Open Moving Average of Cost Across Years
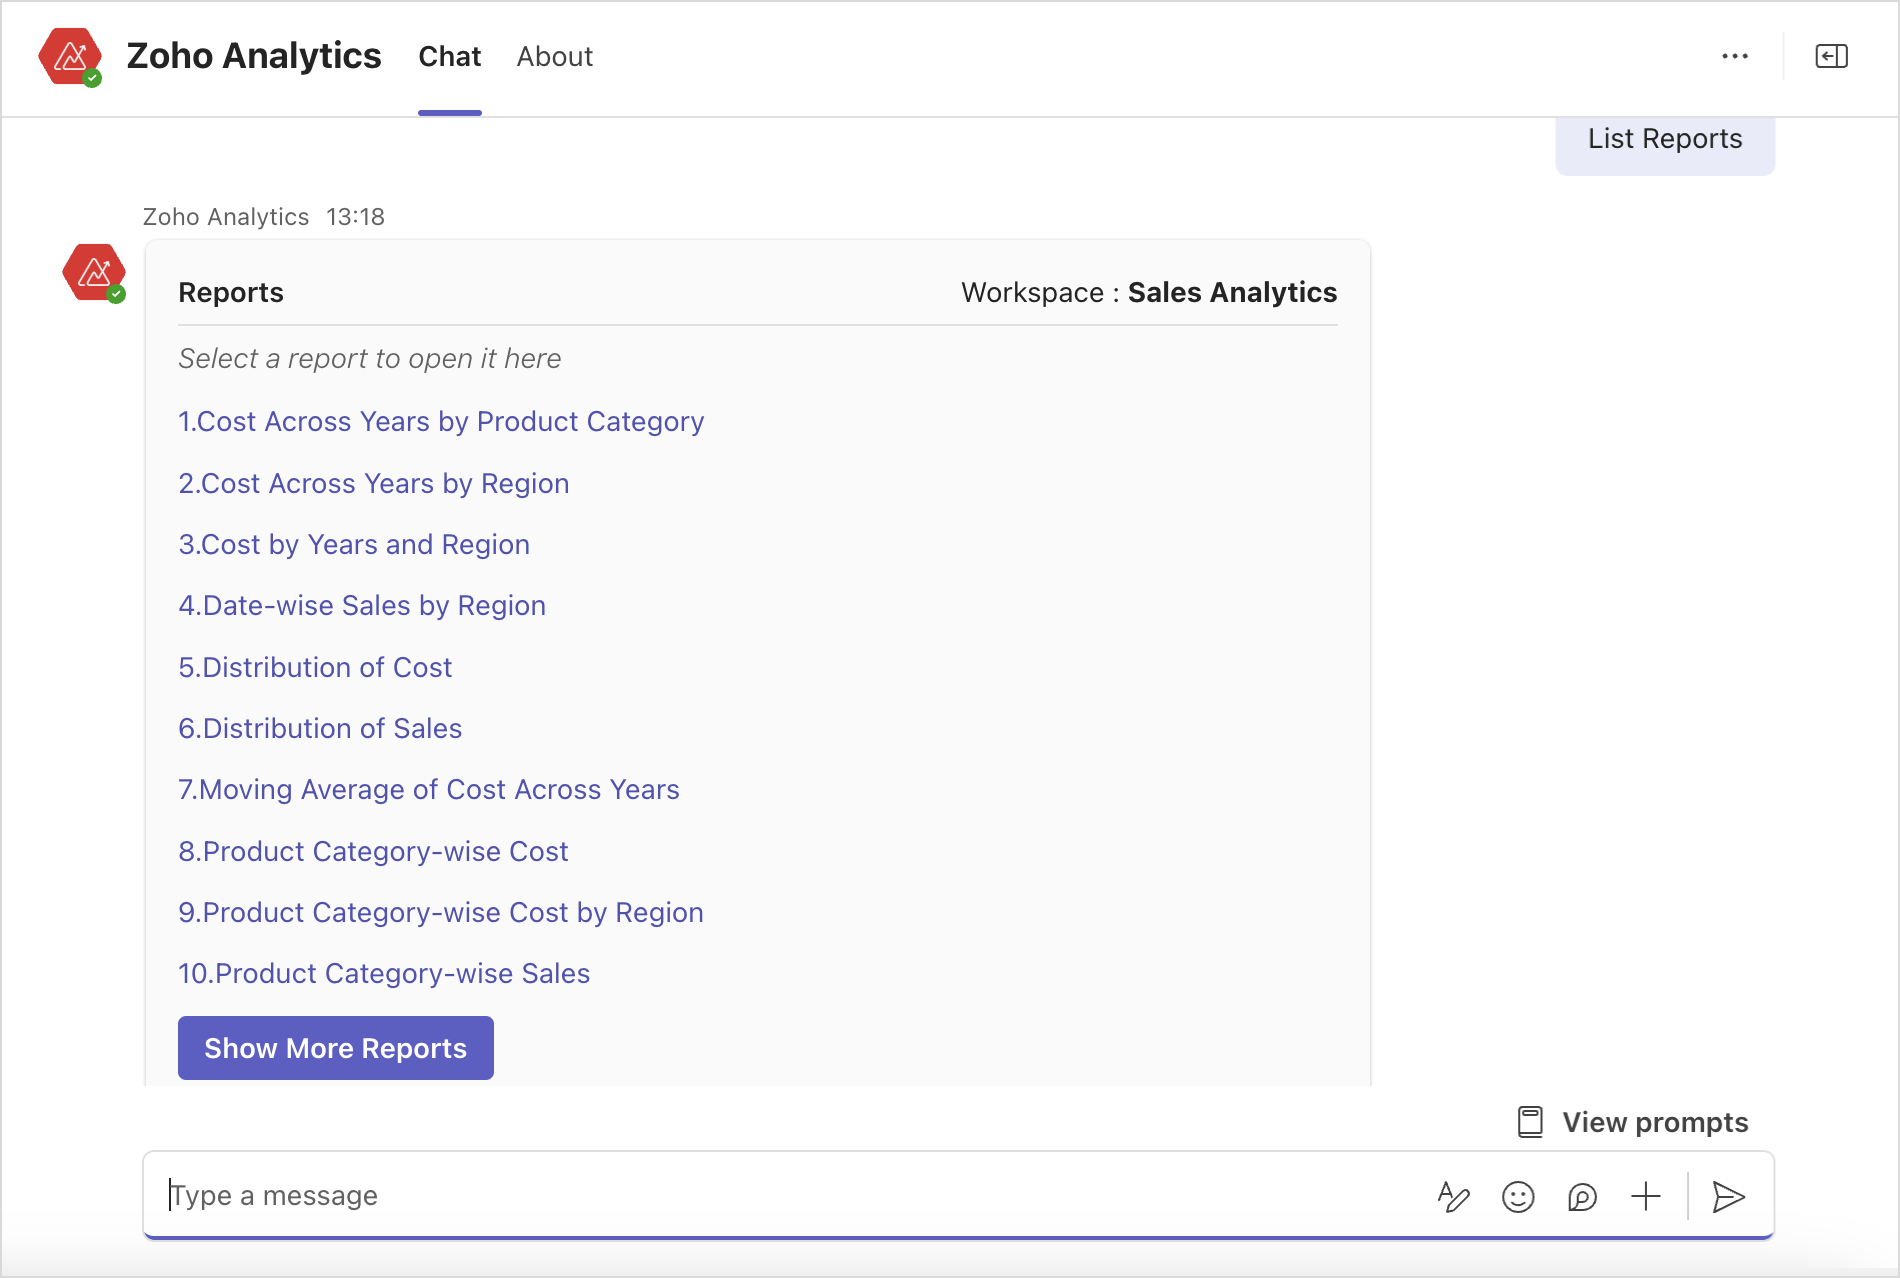The image size is (1900, 1278). (x=429, y=790)
